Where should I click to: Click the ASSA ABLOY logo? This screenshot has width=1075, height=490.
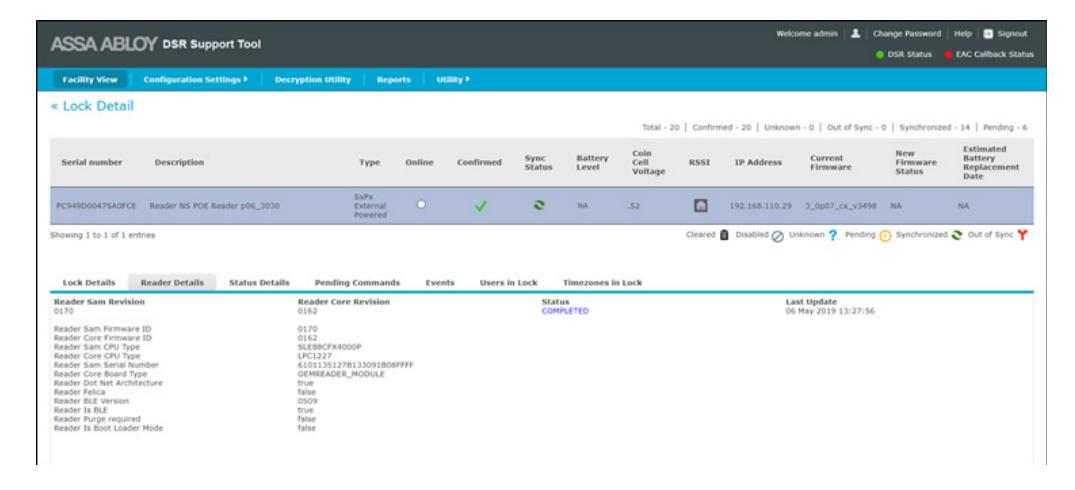tap(104, 44)
